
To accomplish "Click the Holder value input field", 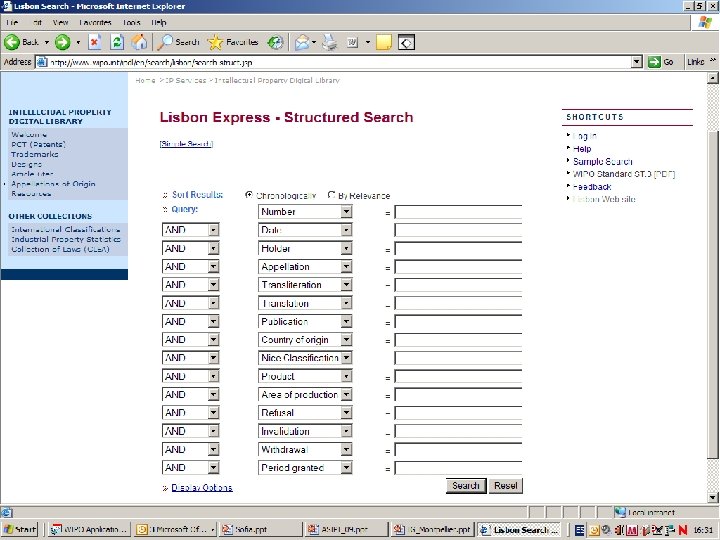I will (458, 249).
